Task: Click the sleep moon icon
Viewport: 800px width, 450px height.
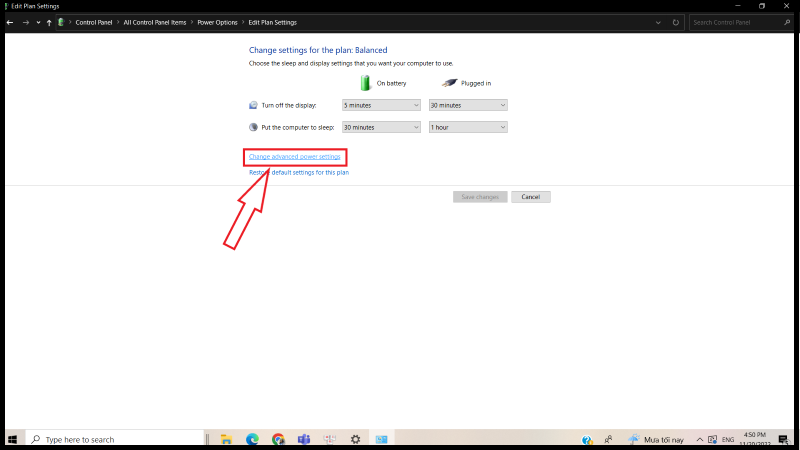Action: (x=253, y=127)
